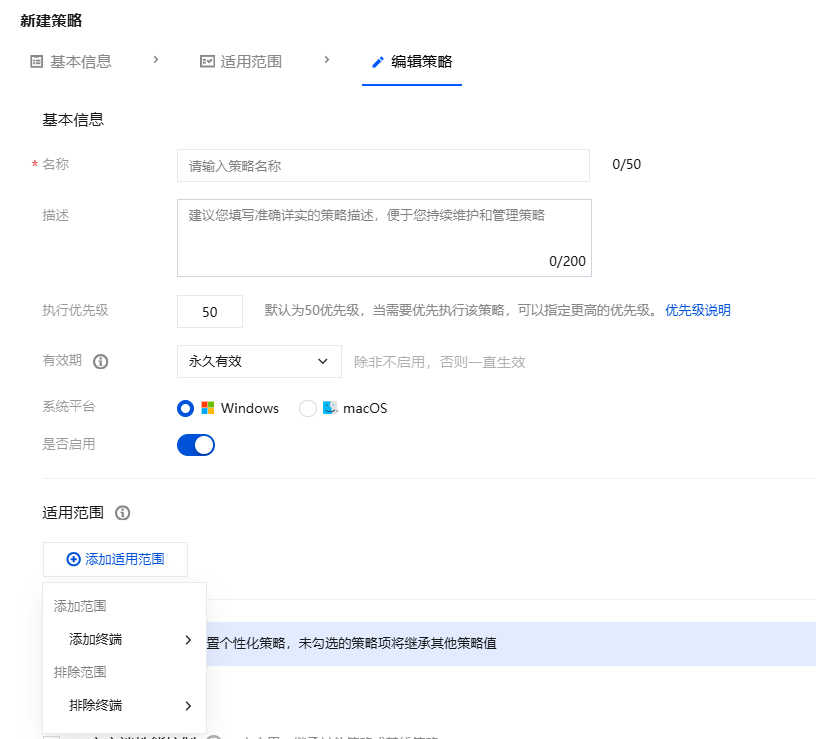Click the info icon next to 适用范围 heading

122,513
